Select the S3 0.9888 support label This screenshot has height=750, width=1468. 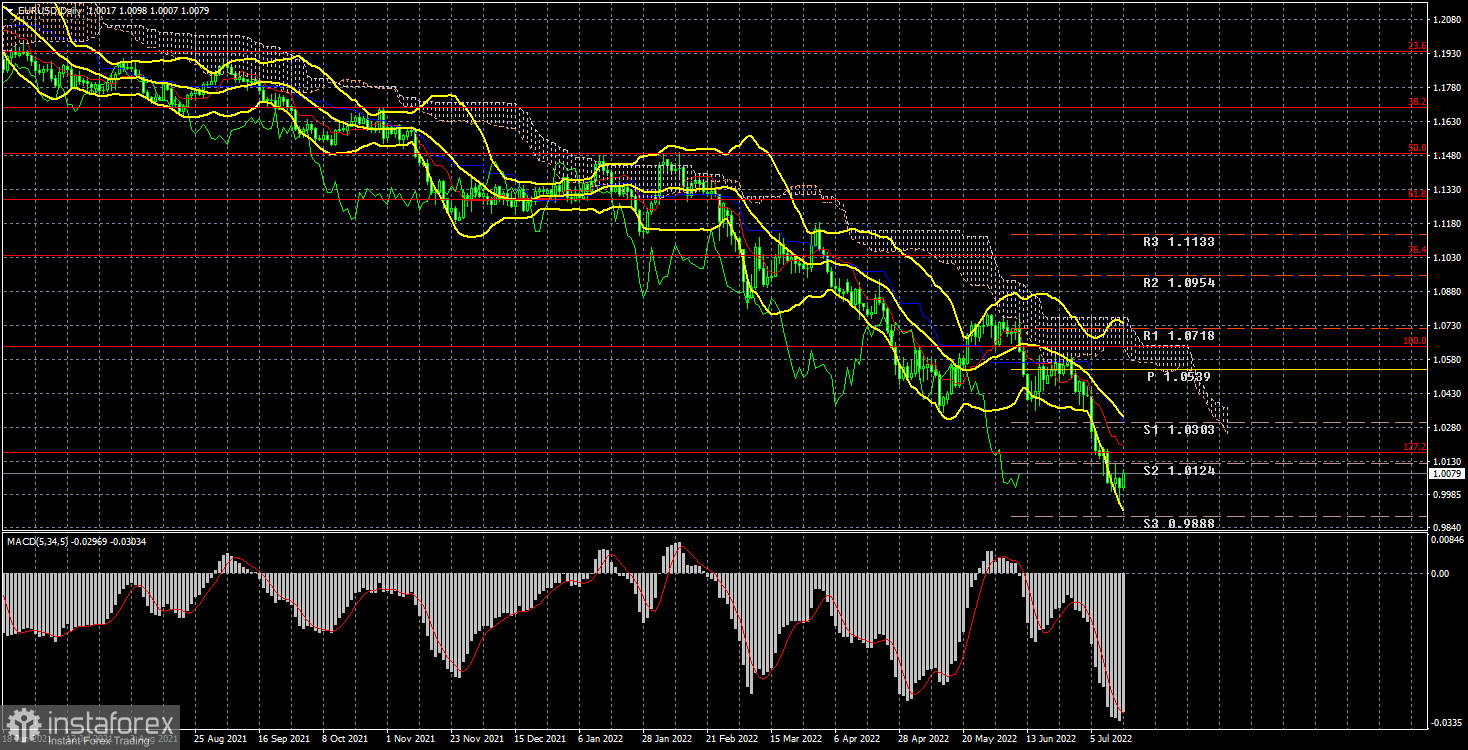point(1180,523)
